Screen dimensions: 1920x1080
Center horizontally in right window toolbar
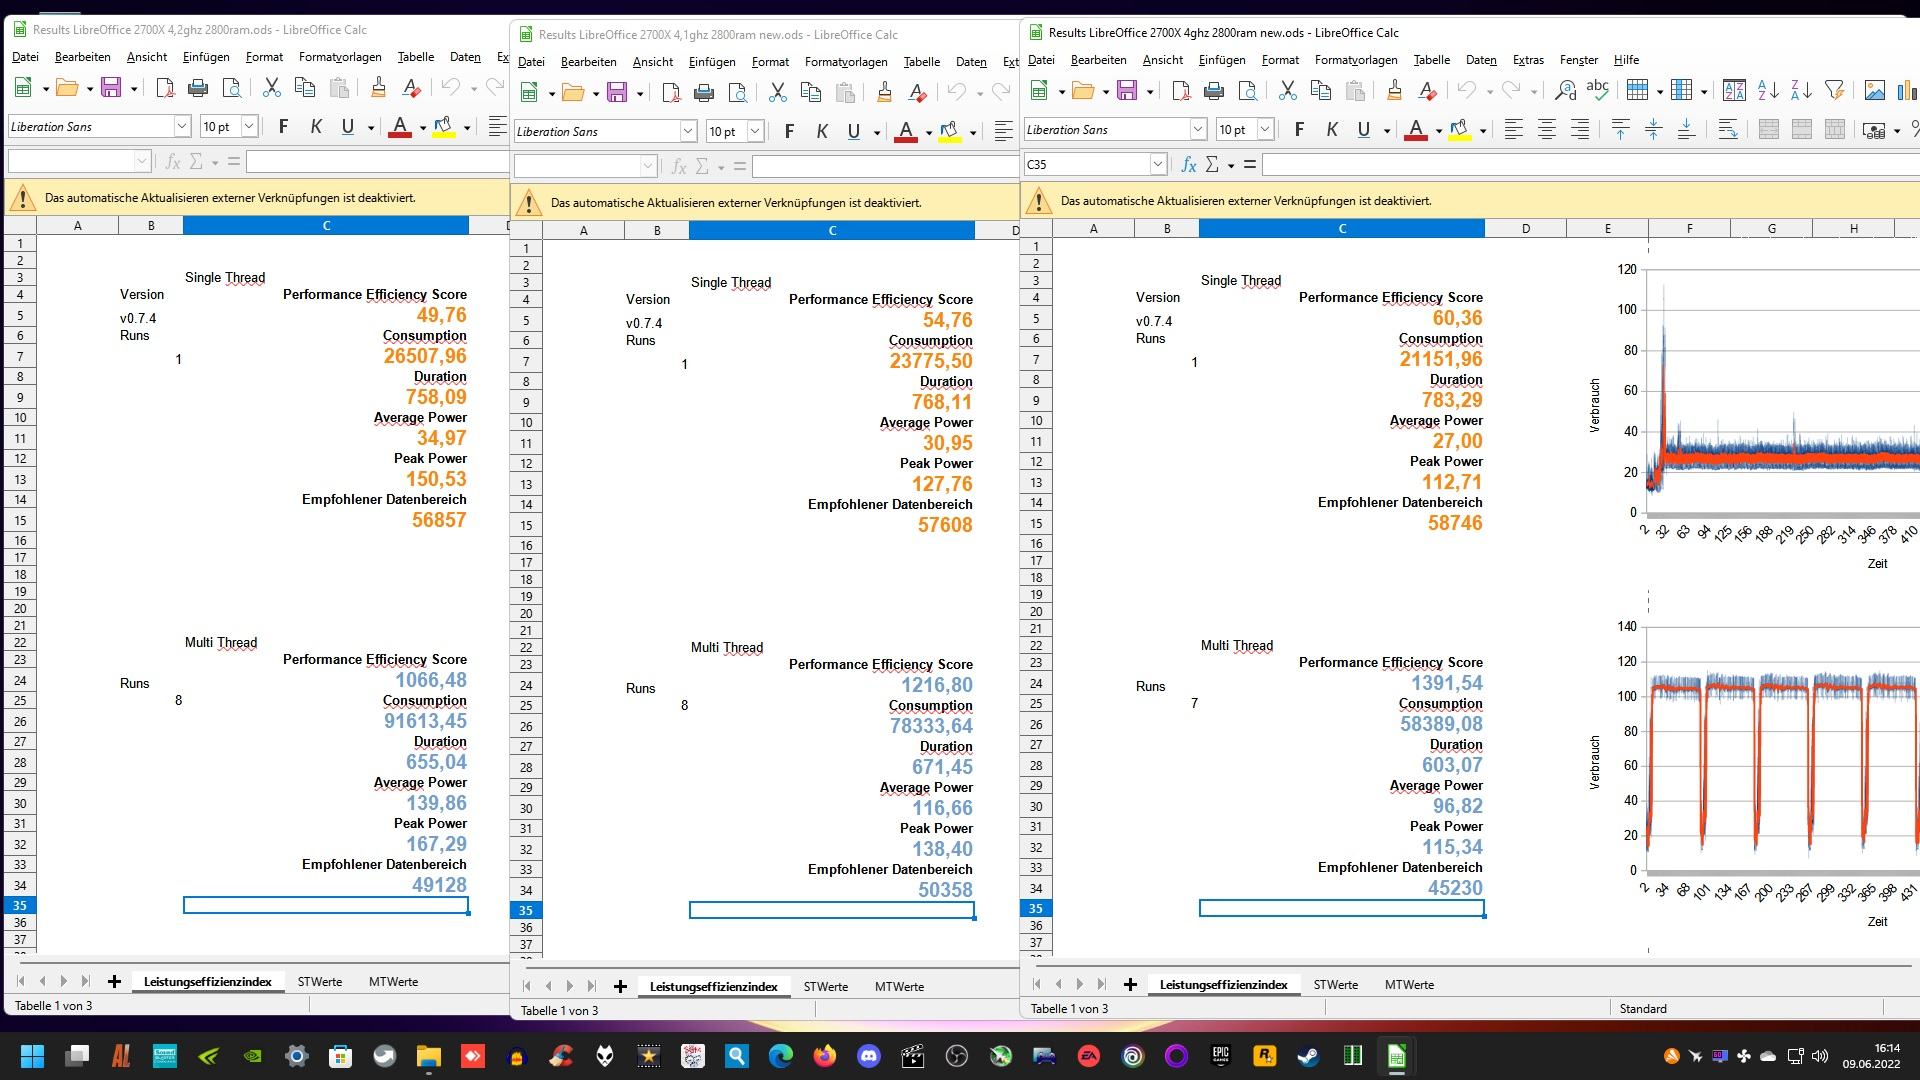click(x=1547, y=129)
